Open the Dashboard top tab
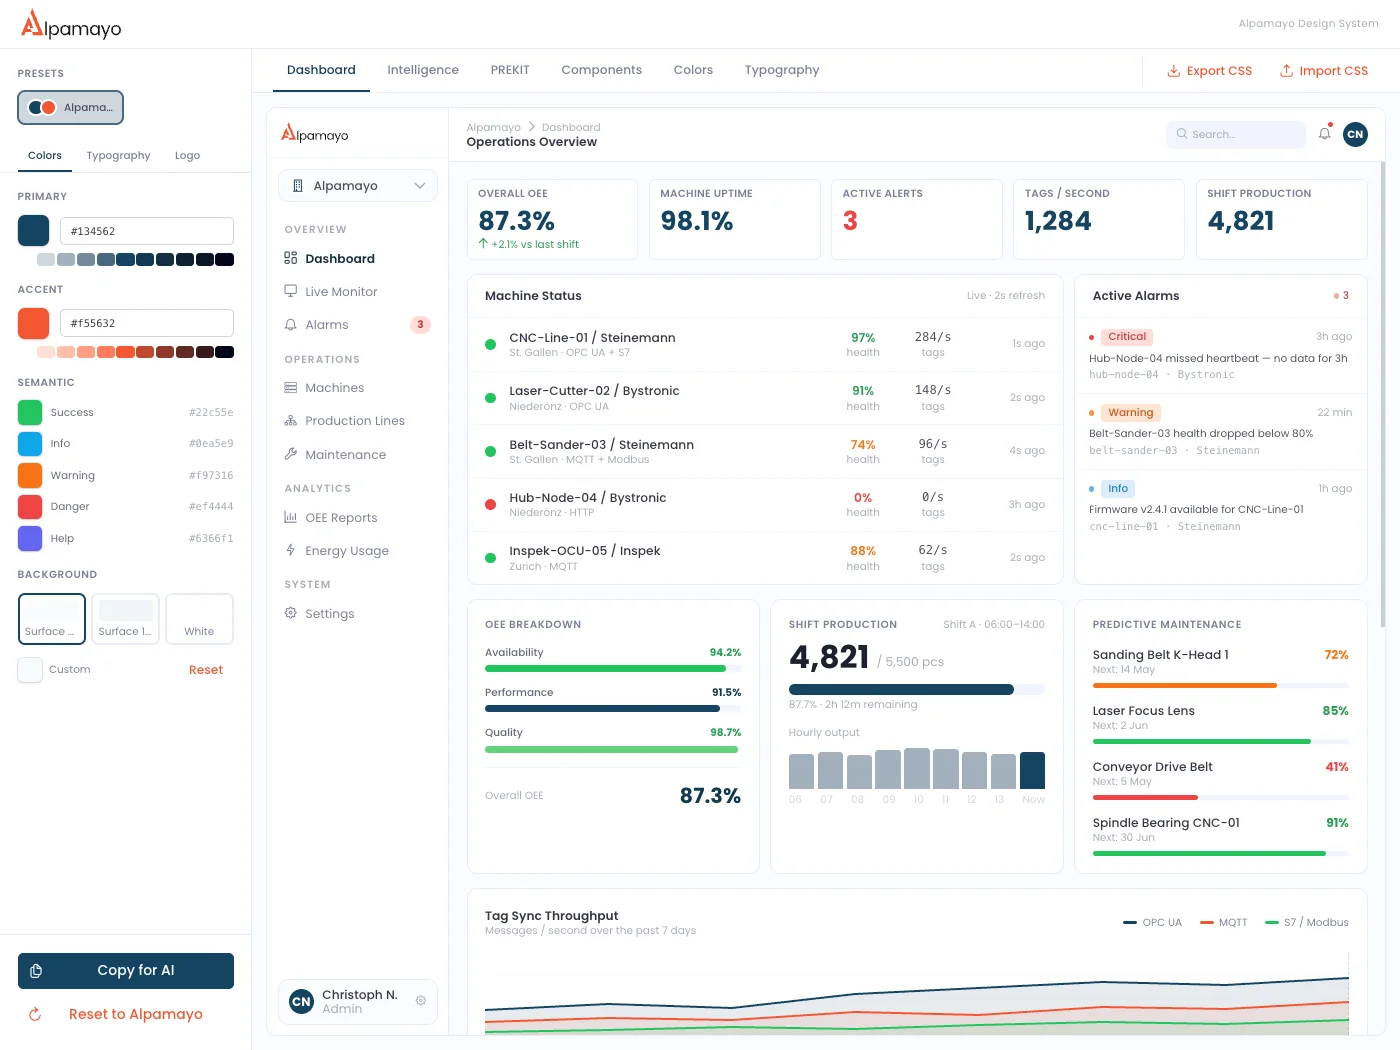The image size is (1400, 1050). (321, 70)
